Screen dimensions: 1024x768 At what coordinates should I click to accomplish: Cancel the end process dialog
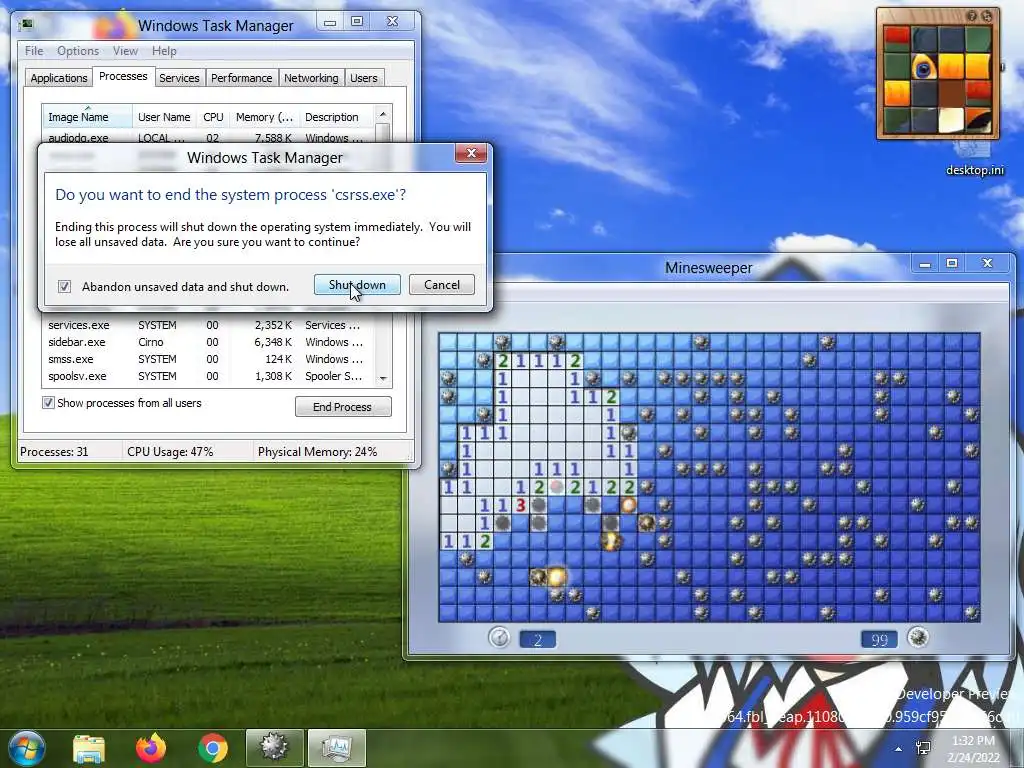441,285
